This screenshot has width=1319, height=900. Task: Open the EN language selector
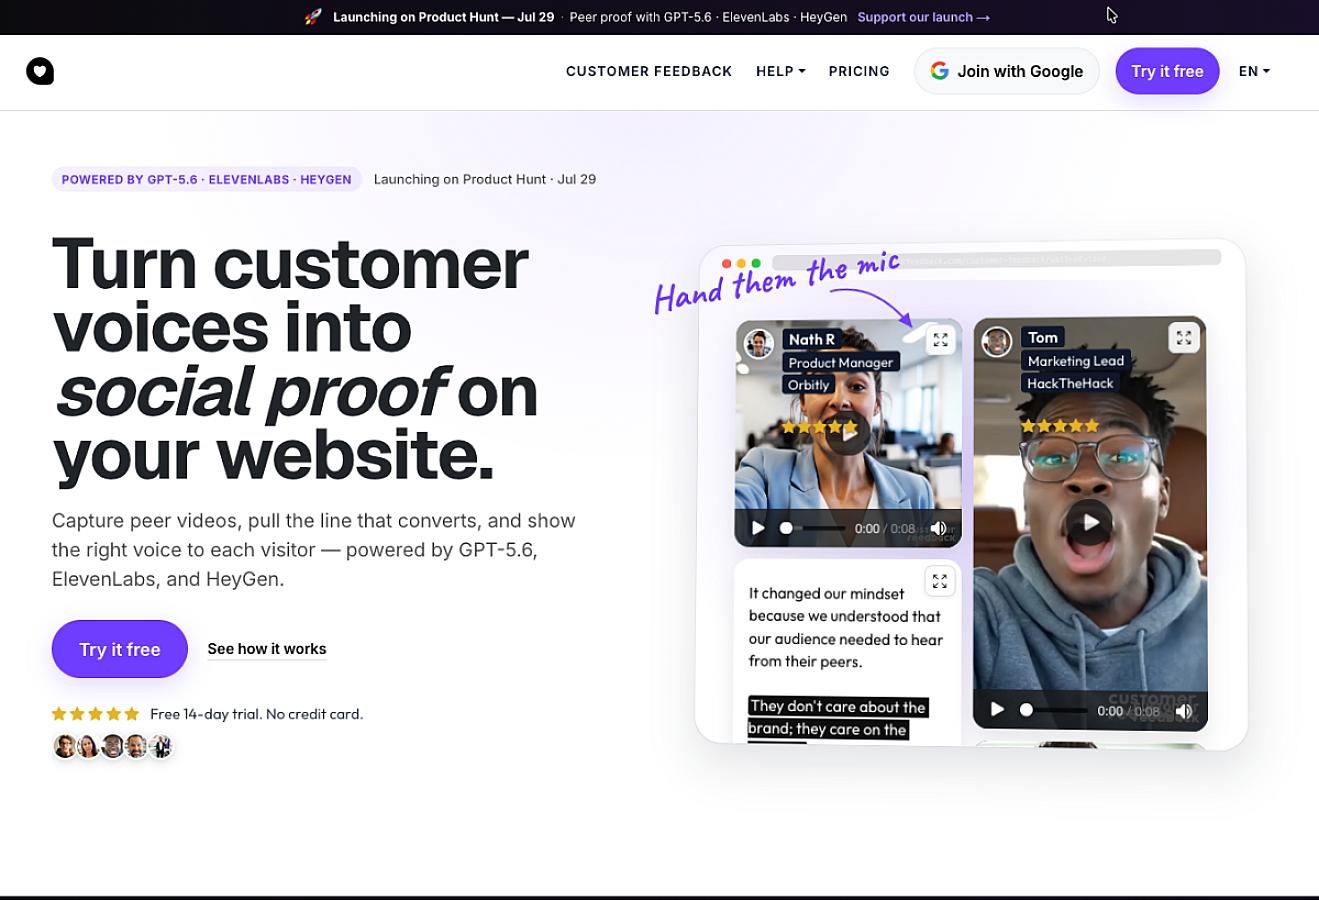coord(1254,71)
